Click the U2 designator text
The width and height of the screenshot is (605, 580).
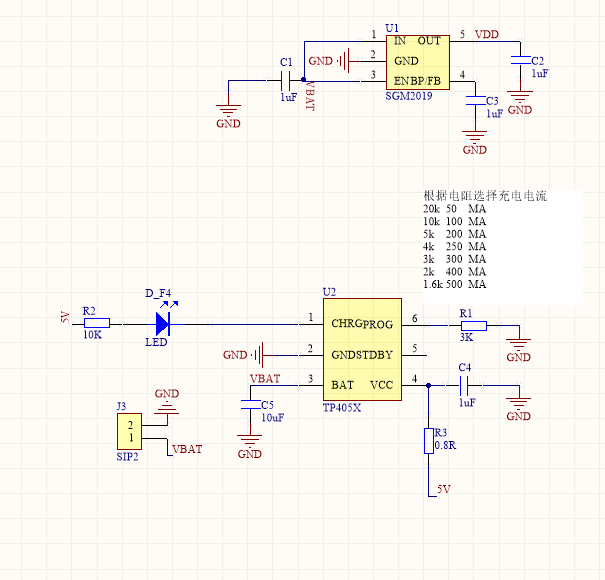(330, 292)
